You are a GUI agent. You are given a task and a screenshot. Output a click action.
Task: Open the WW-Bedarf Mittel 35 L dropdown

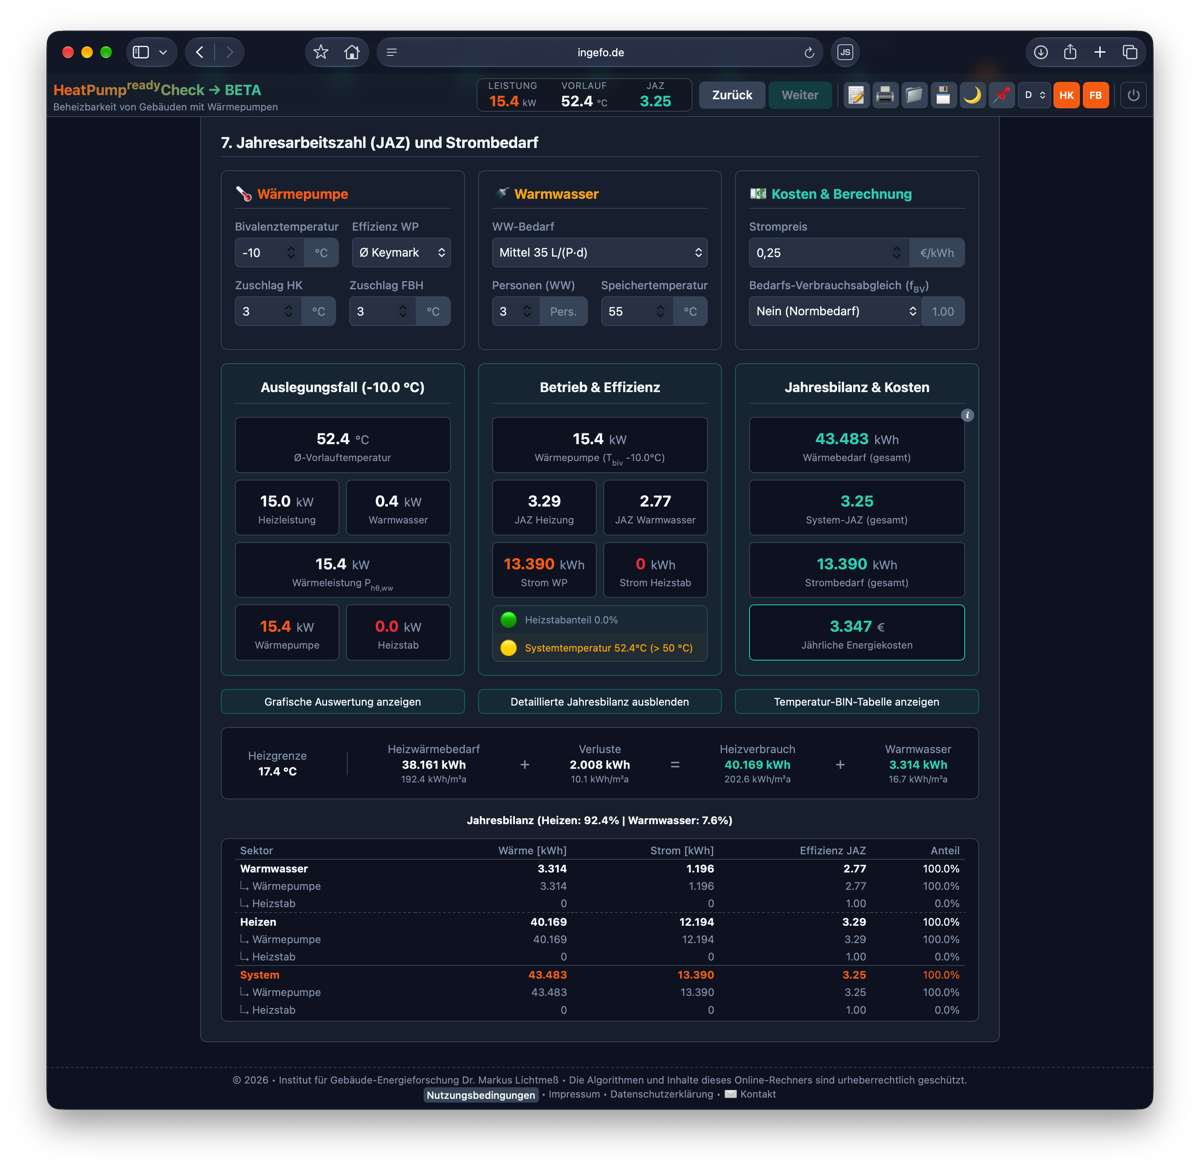coord(600,253)
